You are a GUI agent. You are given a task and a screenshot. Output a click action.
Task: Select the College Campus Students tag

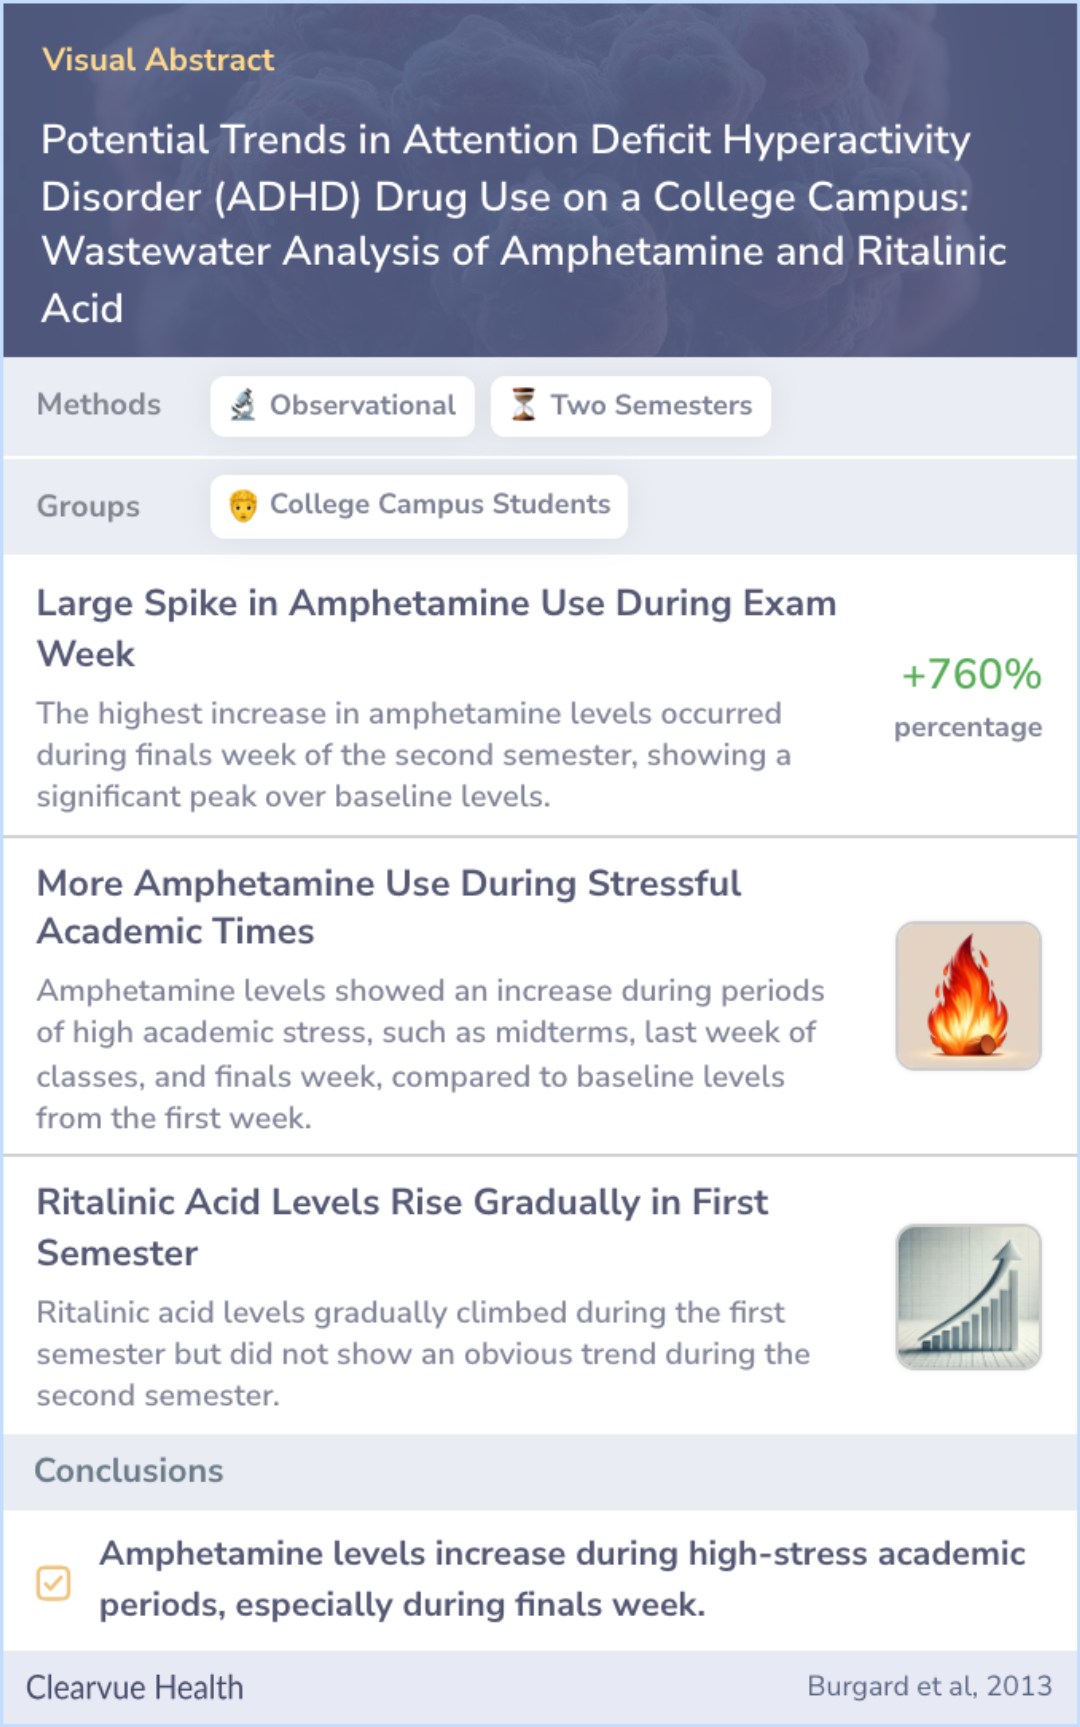[419, 506]
